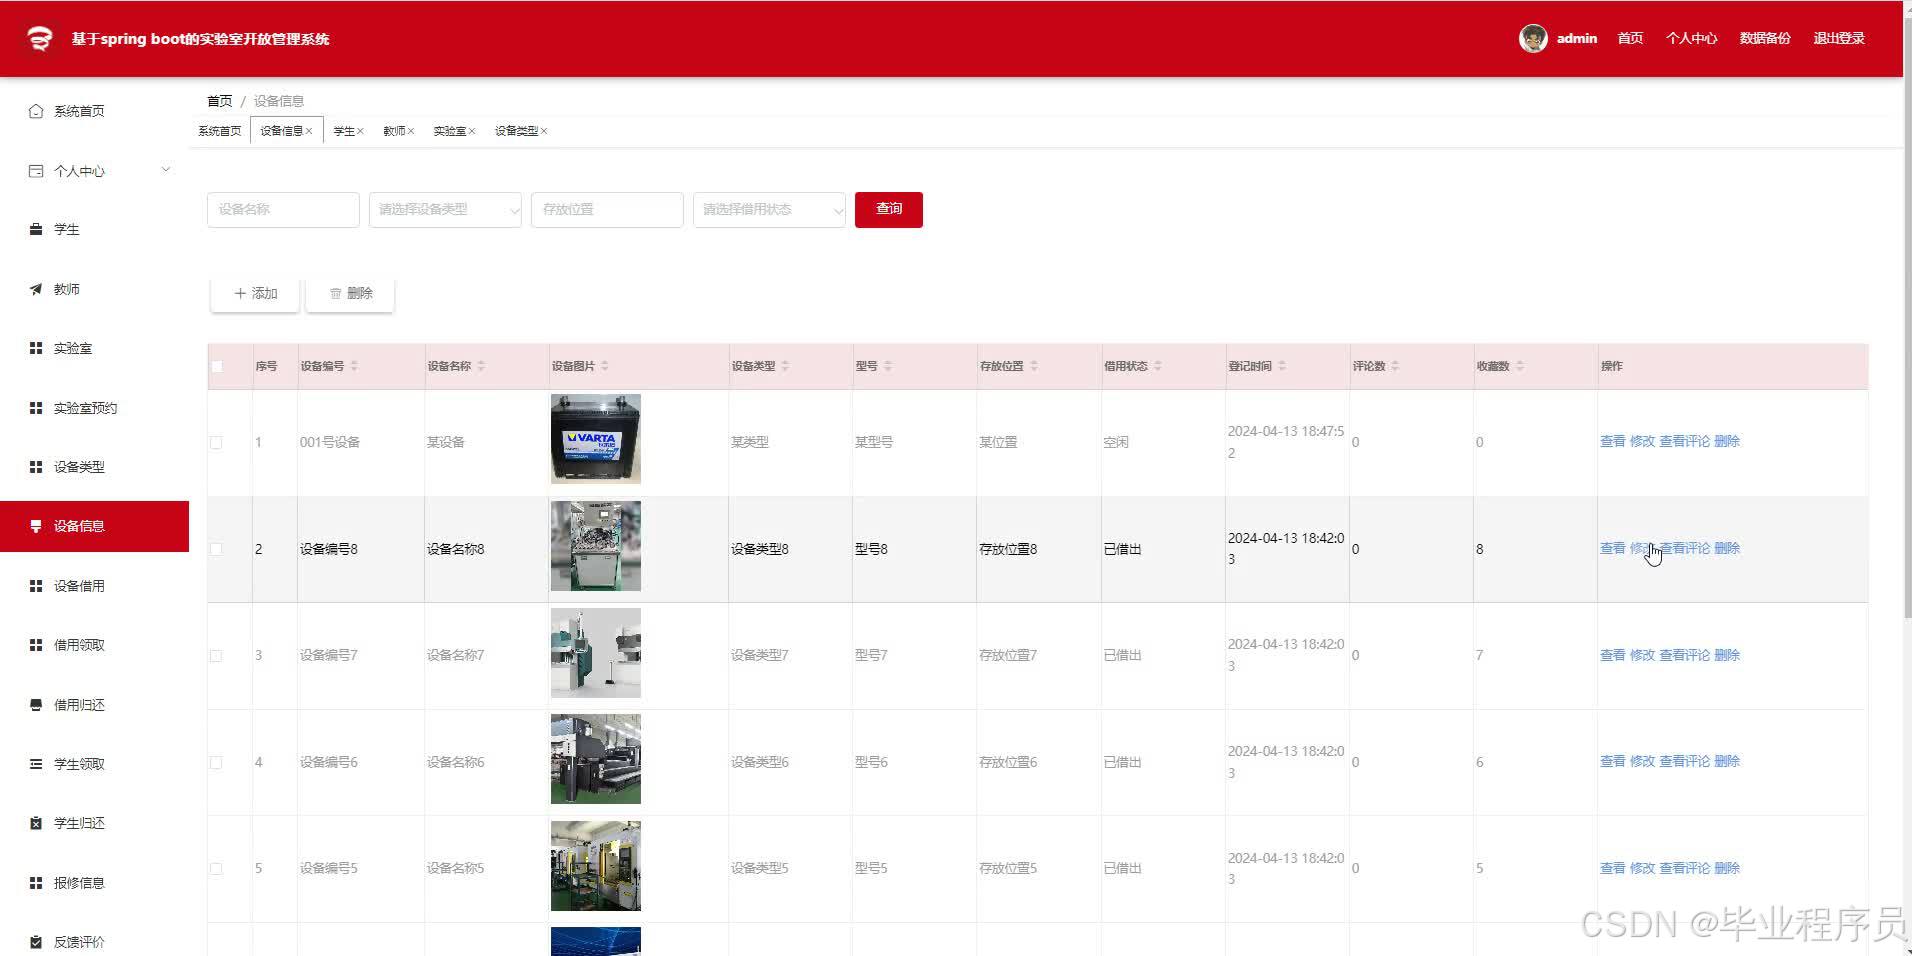Click the 存放位置 search input field
Image resolution: width=1912 pixels, height=956 pixels.
[607, 210]
